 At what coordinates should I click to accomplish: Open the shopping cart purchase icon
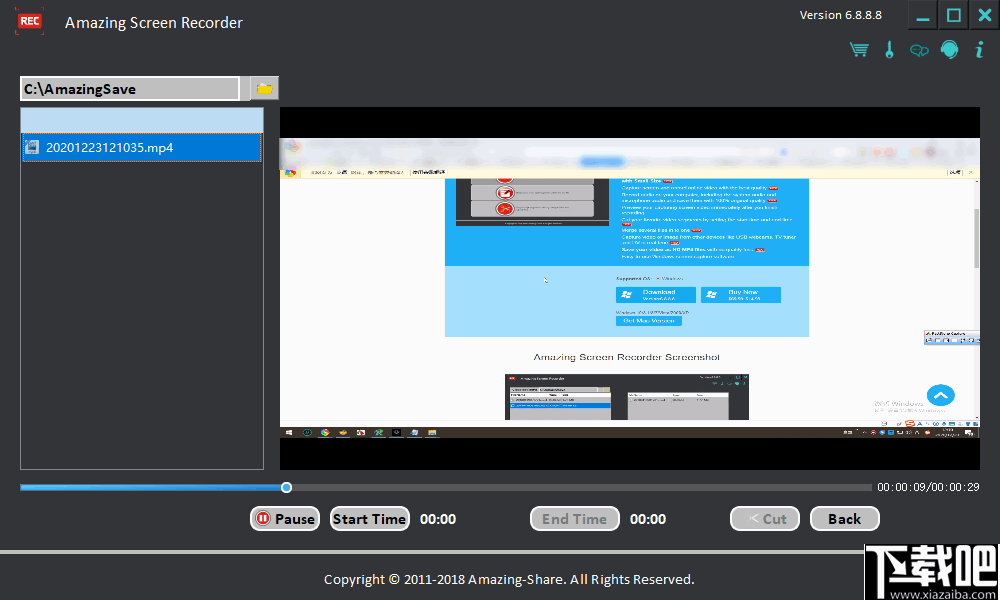pos(859,49)
